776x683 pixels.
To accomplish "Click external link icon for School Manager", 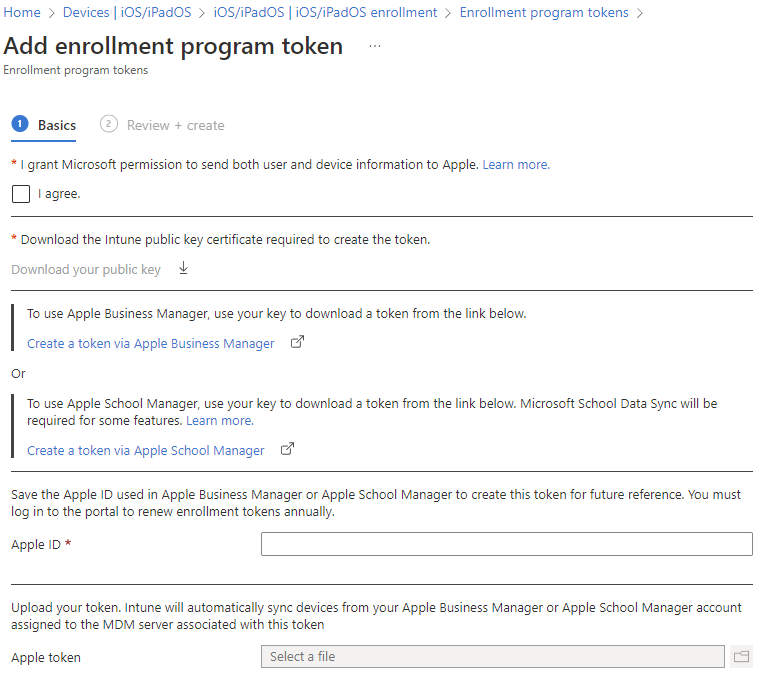I will click(x=287, y=448).
